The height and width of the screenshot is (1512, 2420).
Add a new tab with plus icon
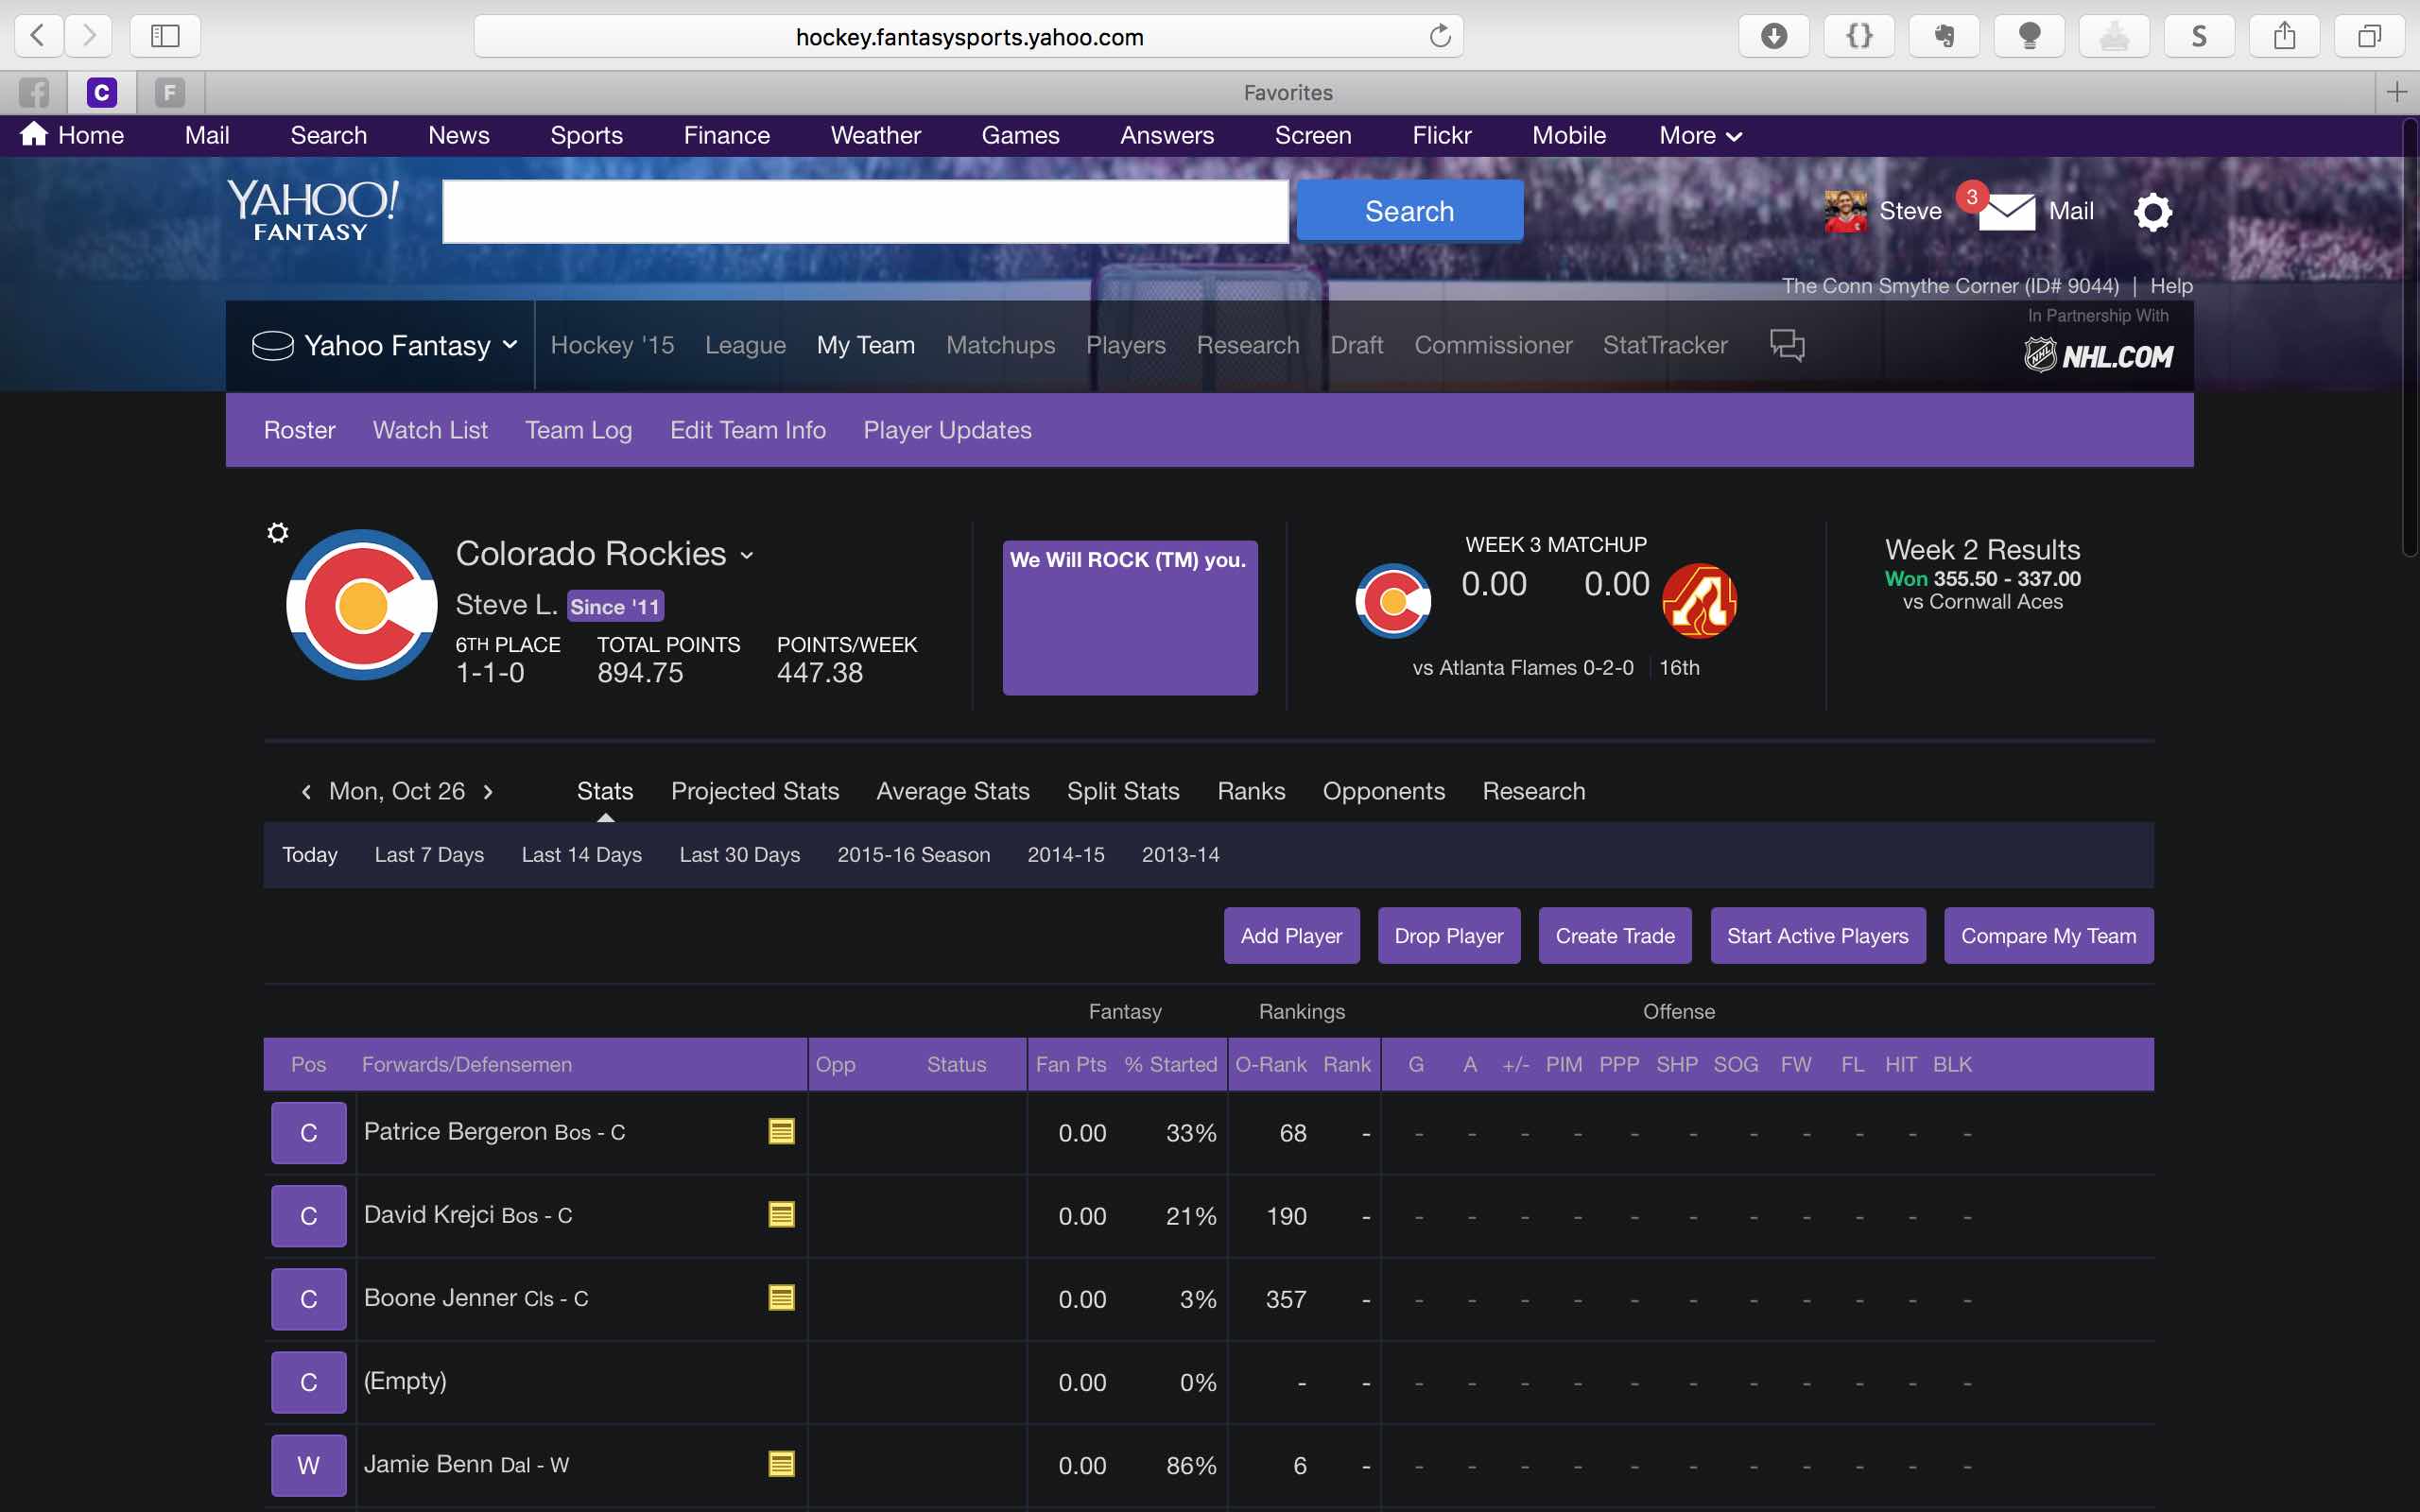[2397, 93]
